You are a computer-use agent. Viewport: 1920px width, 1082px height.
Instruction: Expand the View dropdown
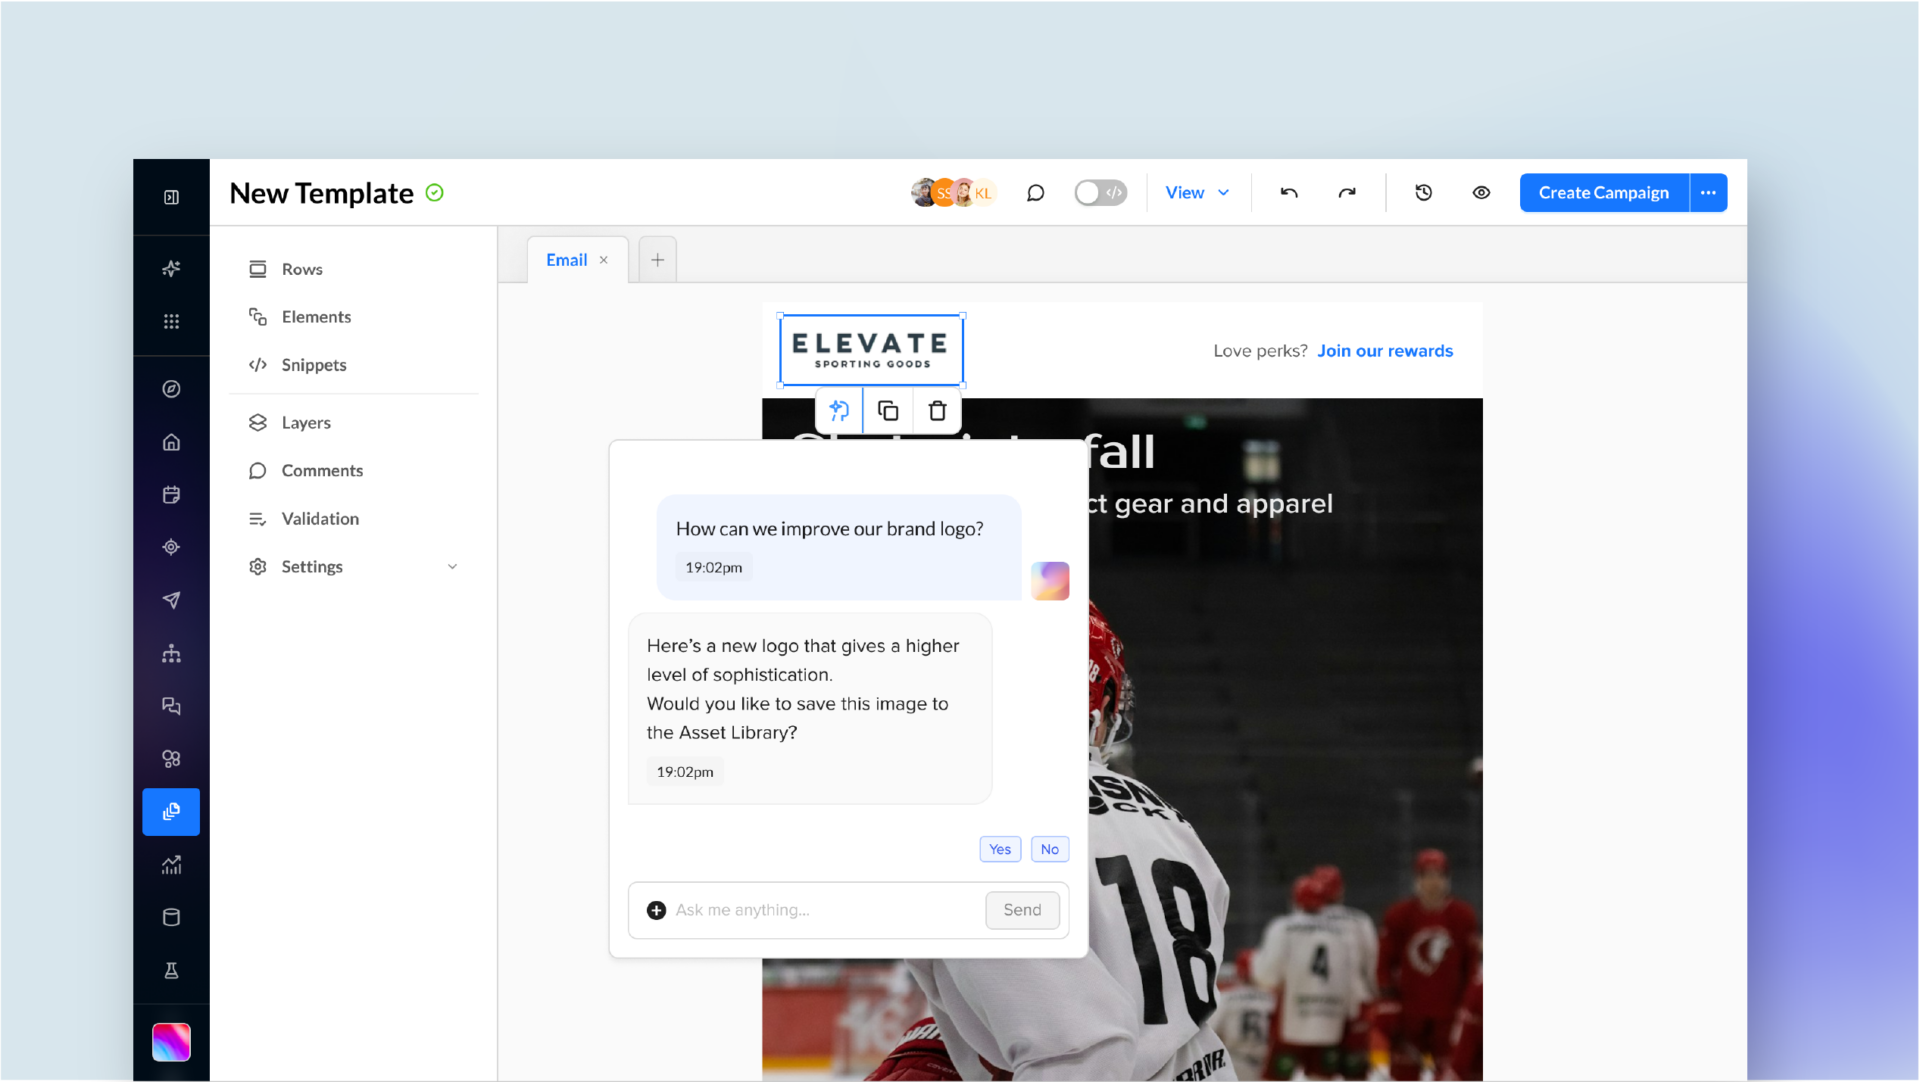(1196, 192)
